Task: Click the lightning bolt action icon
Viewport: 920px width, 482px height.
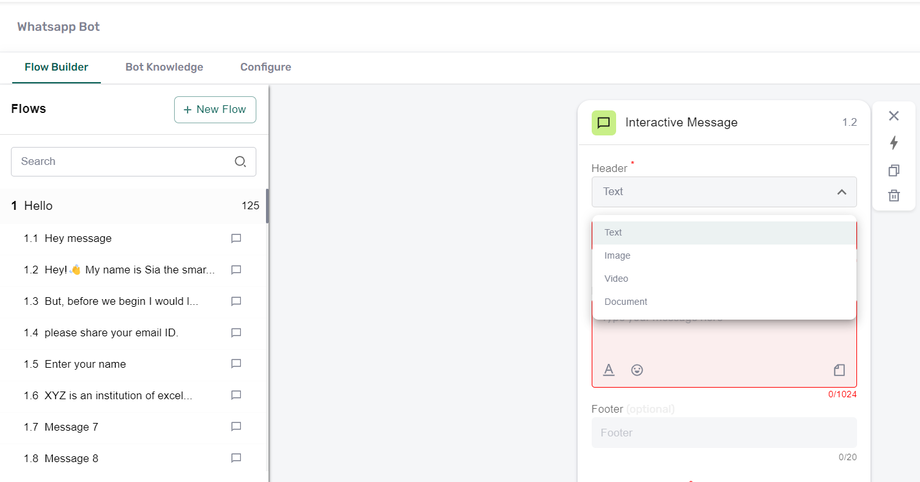Action: (894, 143)
